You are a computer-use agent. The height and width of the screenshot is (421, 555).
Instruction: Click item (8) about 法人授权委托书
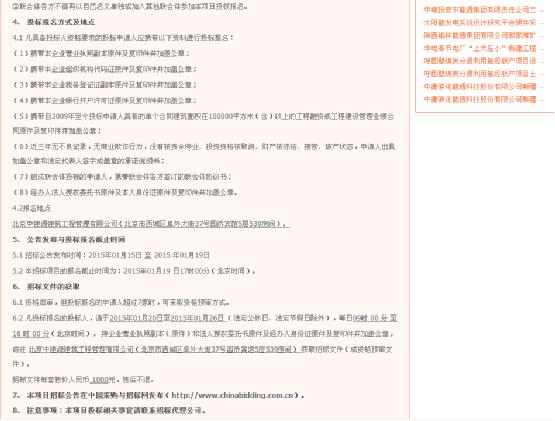[125, 193]
